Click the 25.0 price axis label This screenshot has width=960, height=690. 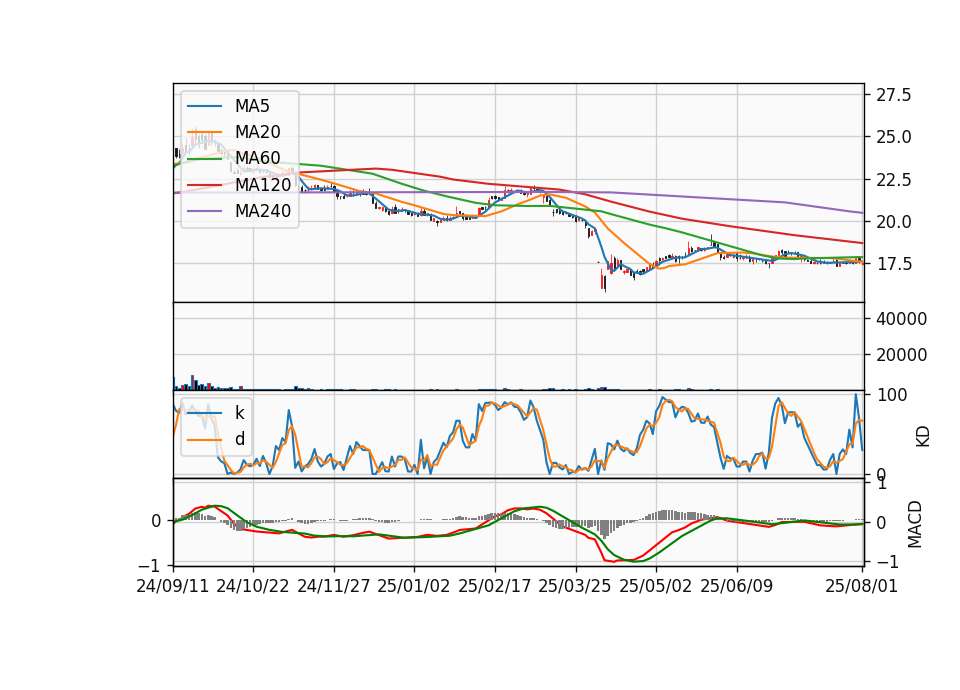point(893,137)
